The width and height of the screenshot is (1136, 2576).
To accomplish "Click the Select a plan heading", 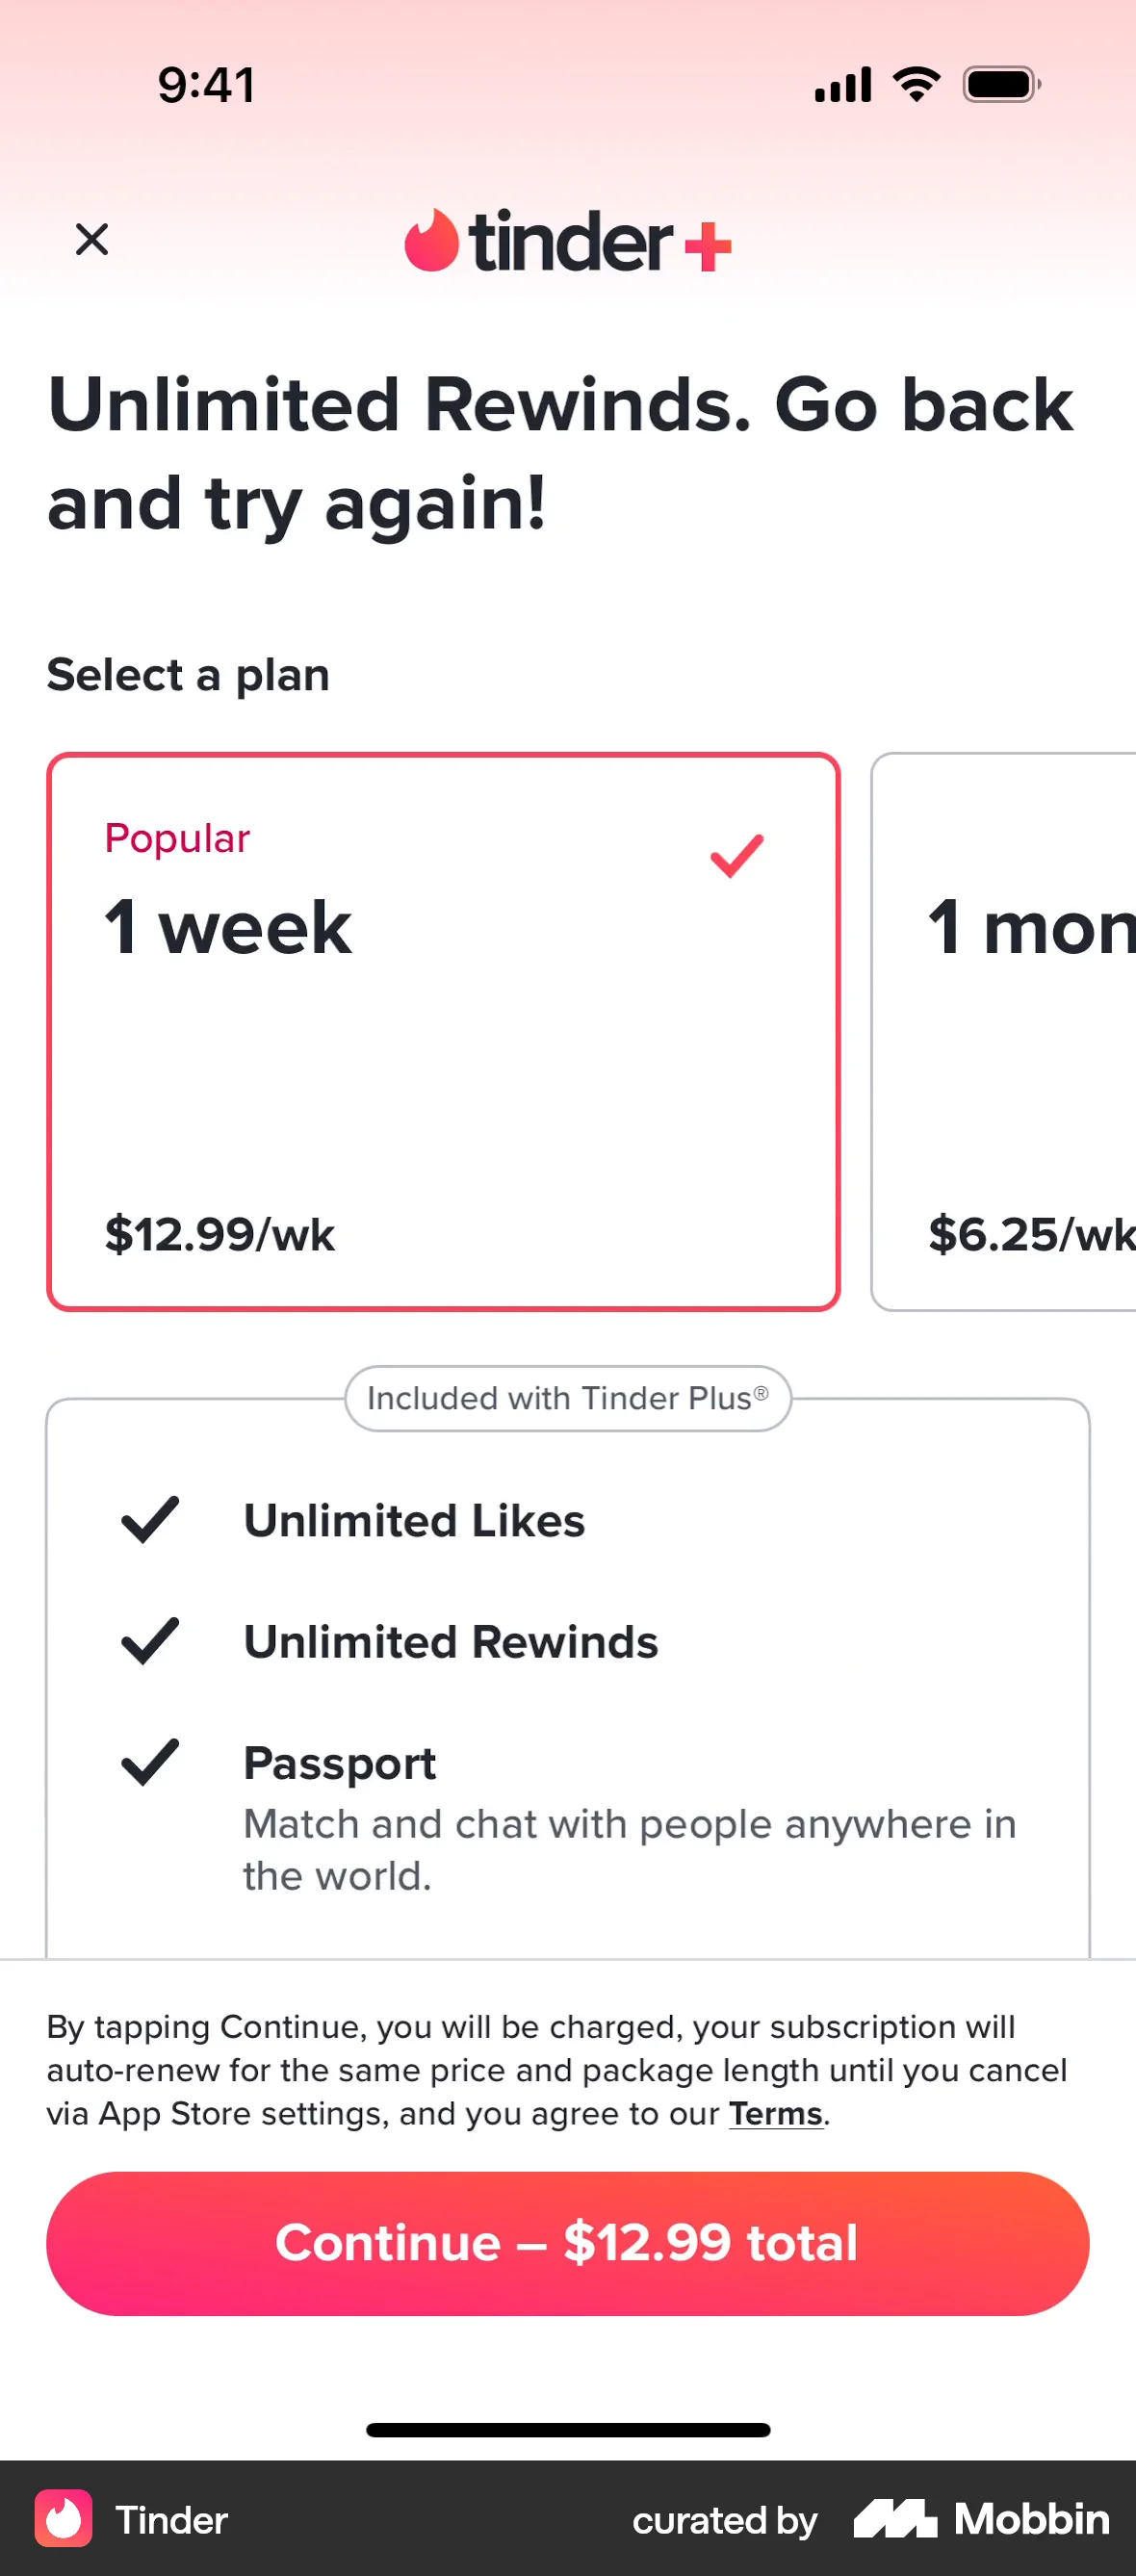I will point(187,674).
